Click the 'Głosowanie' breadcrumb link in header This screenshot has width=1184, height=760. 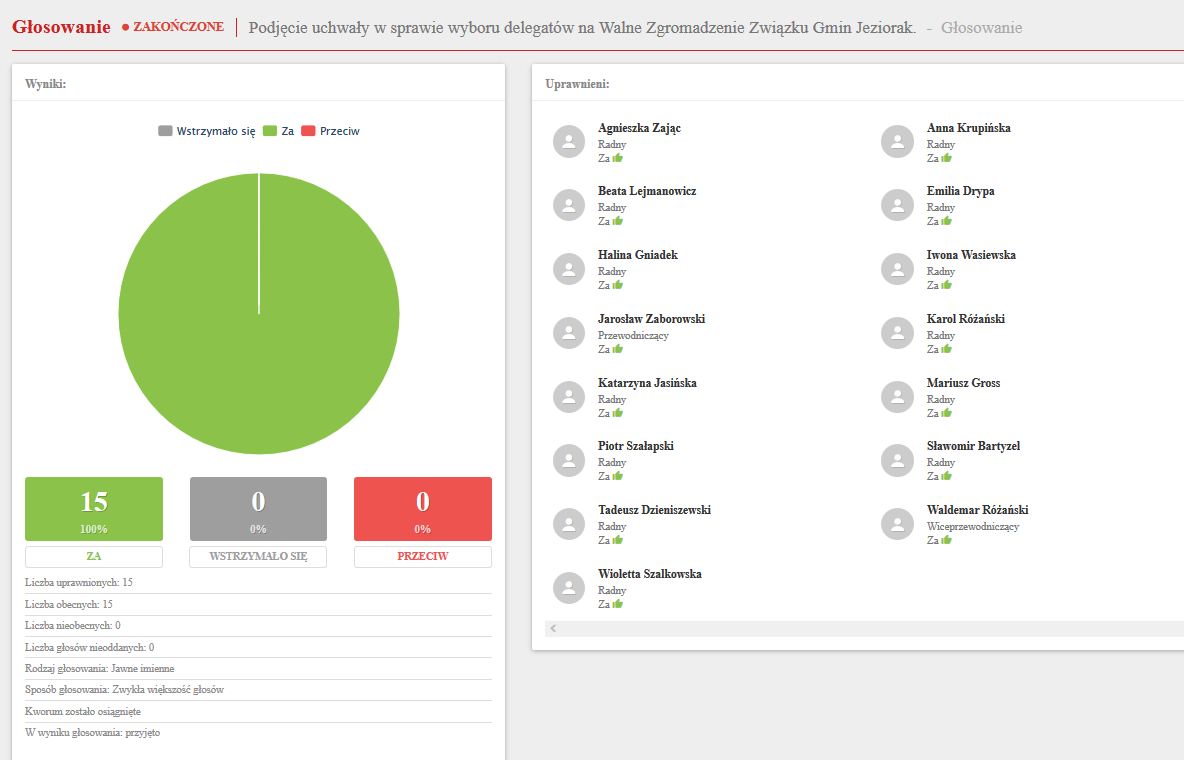pos(981,28)
